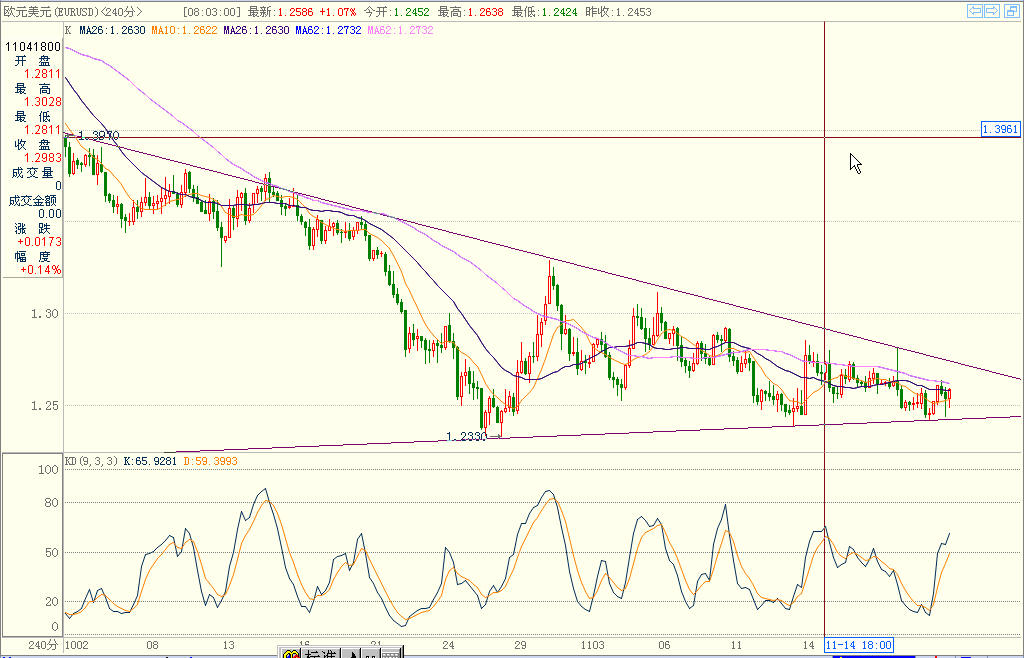This screenshot has width=1024, height=658.
Task: Click the pink MA62:1.2732 indicator label
Action: tap(400, 30)
